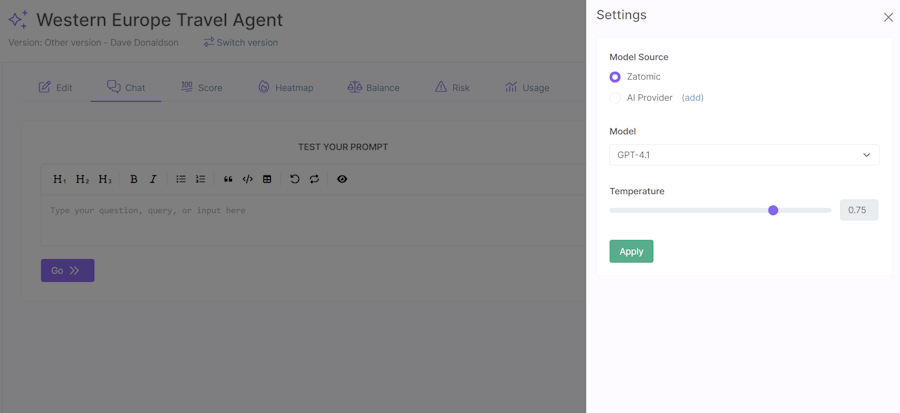This screenshot has height=413, width=900.
Task: Apply Heading 1 formatting in editor toolbar
Action: click(59, 179)
